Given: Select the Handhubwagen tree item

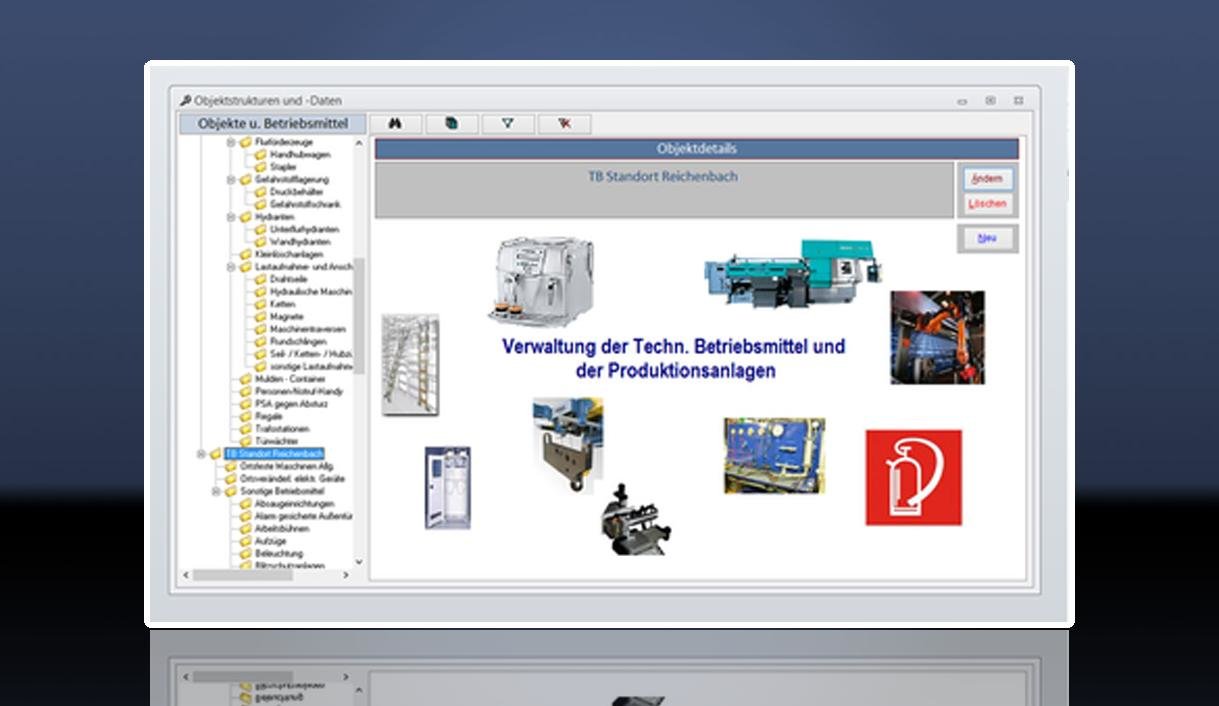Looking at the screenshot, I should [x=300, y=155].
